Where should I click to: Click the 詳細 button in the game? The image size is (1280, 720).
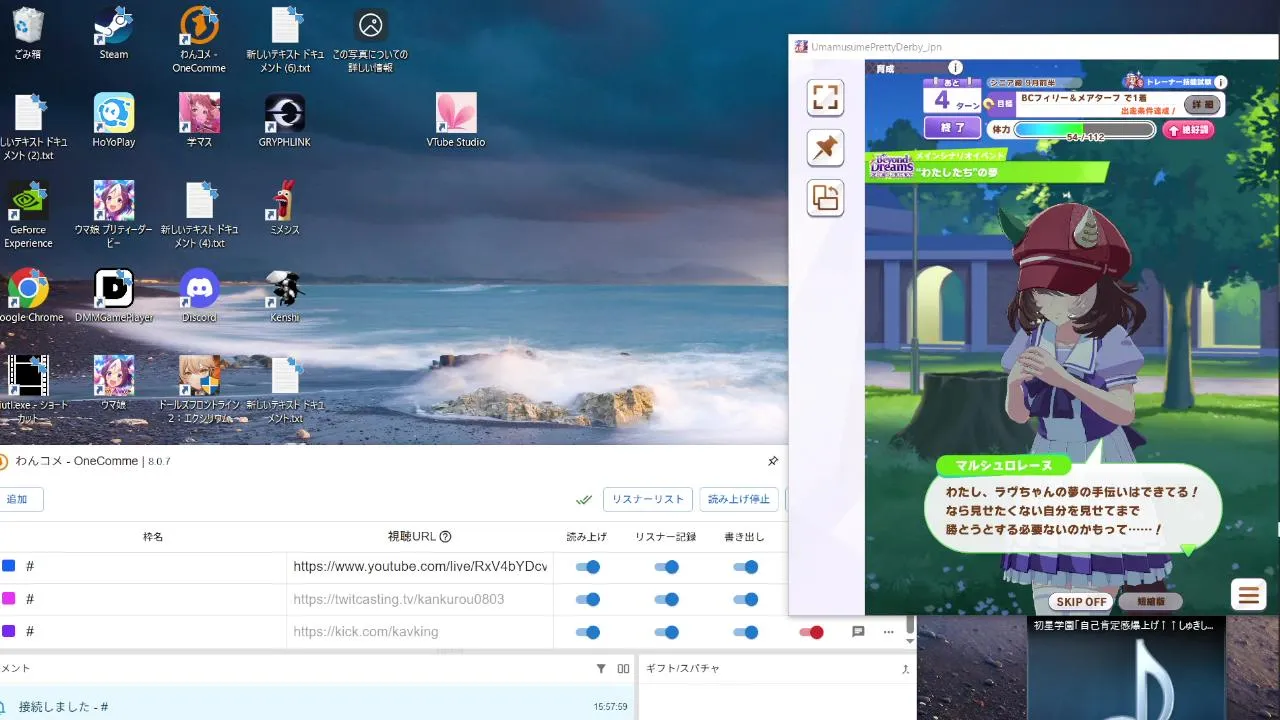(x=1203, y=104)
